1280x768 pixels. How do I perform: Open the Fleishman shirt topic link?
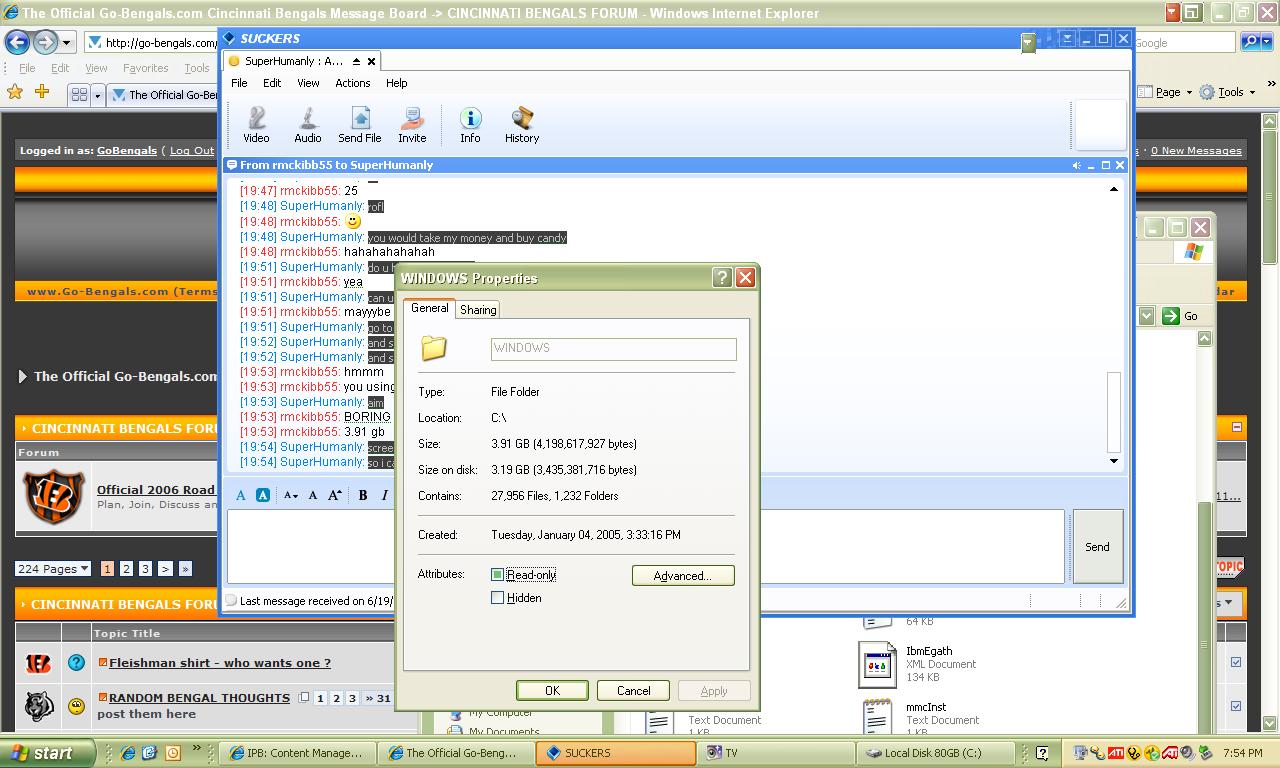click(x=219, y=663)
